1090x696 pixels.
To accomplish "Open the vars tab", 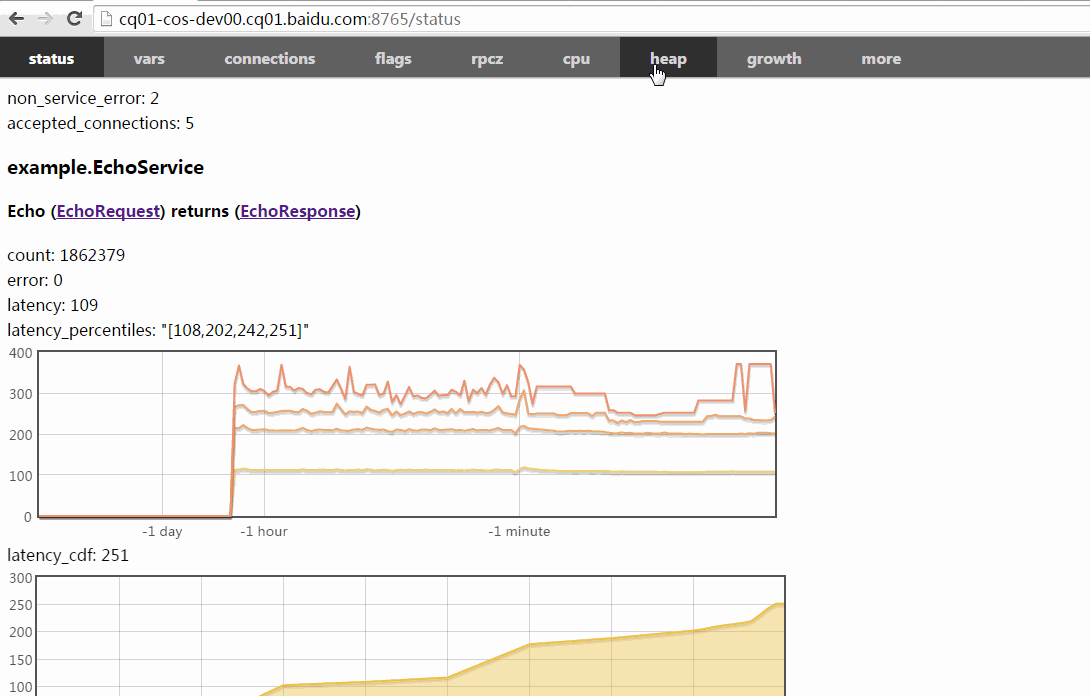I will (x=149, y=58).
